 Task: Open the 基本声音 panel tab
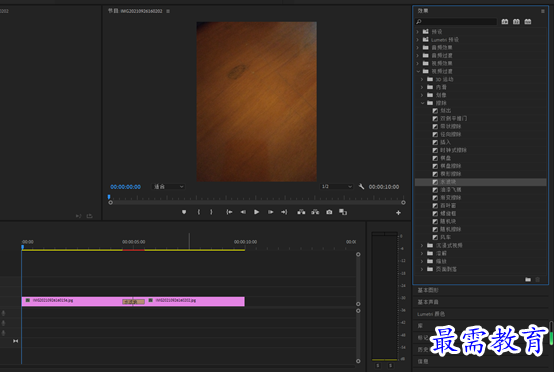click(x=428, y=302)
